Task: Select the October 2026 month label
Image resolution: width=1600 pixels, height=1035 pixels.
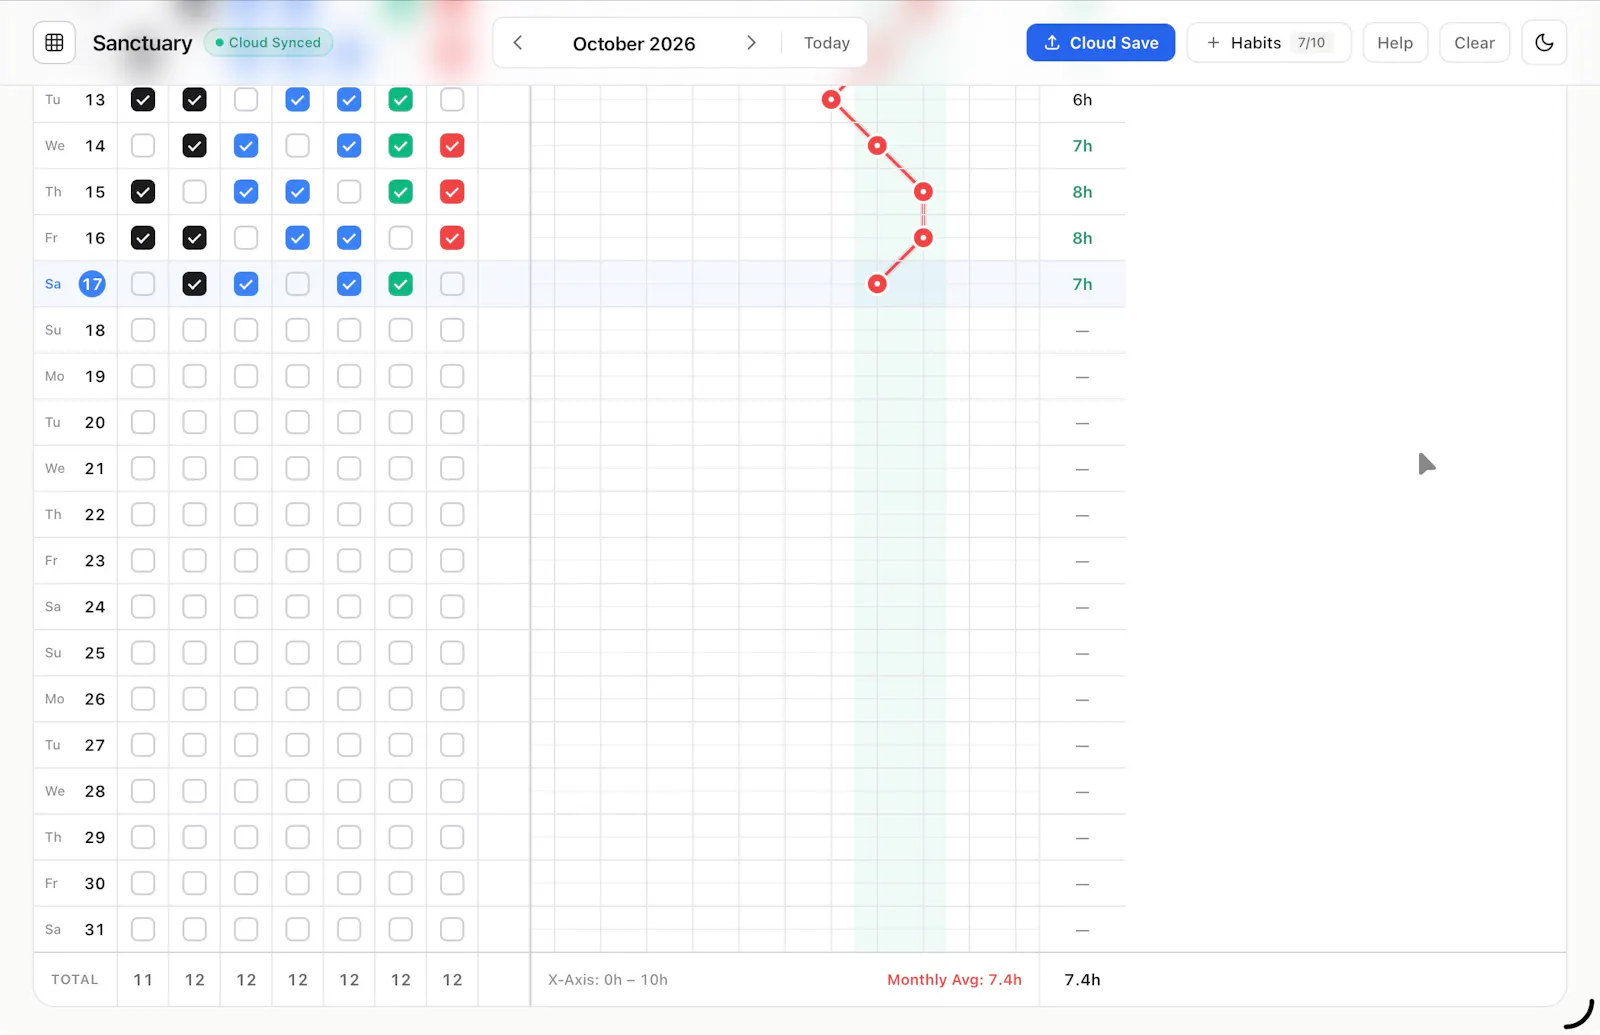Action: coord(634,44)
